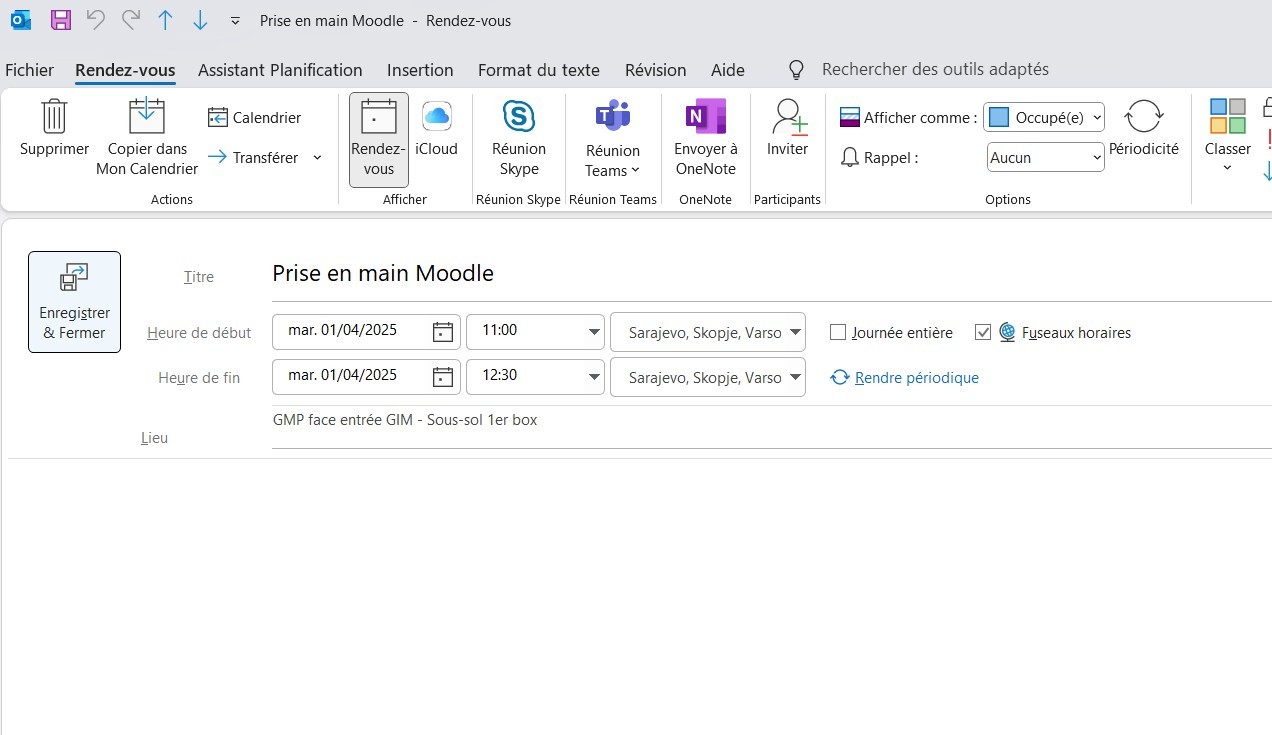This screenshot has height=735, width=1272.
Task: Expand the Transférer dropdown arrow
Action: point(317,157)
